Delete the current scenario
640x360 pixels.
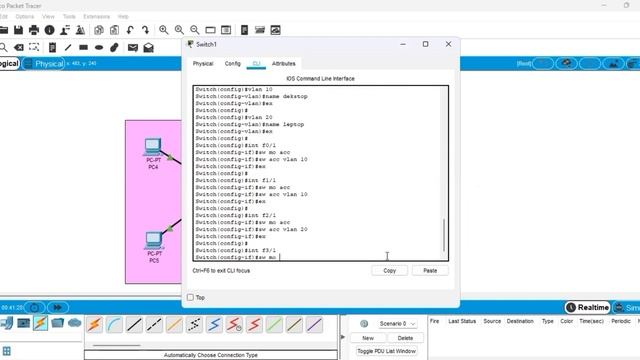[x=405, y=338]
